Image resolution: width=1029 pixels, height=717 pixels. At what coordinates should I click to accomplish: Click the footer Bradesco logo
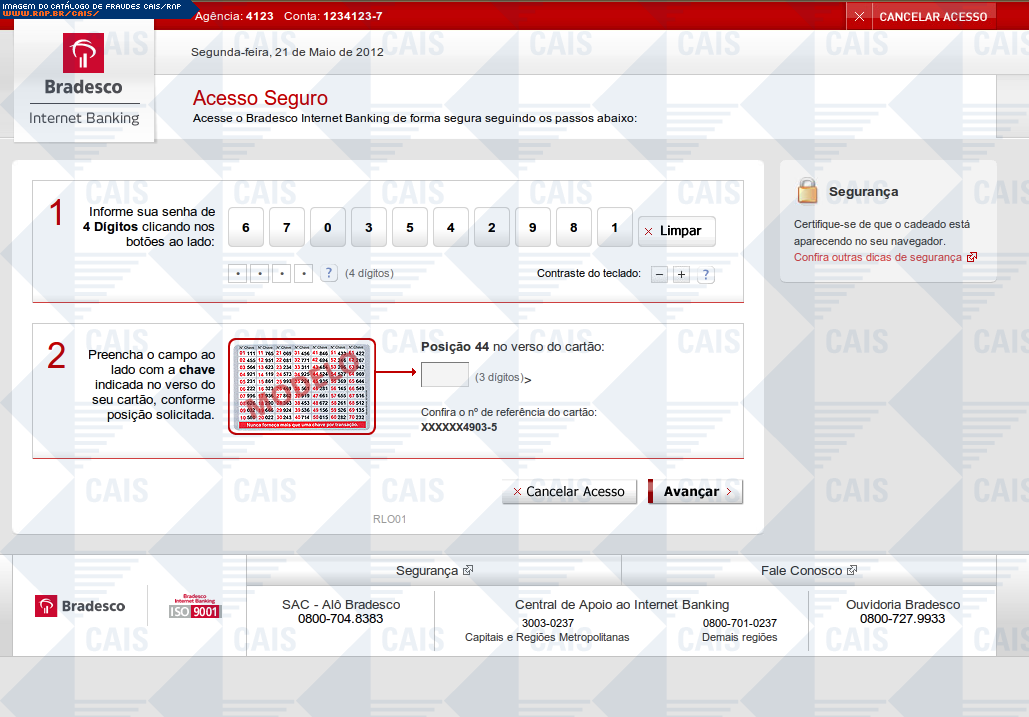pos(81,606)
